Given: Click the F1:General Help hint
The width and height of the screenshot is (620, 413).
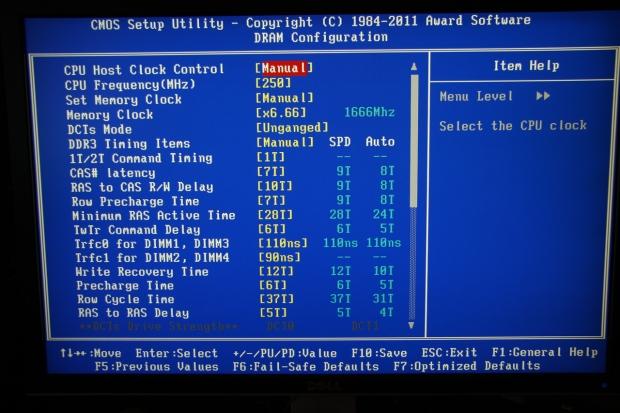Looking at the screenshot, I should 545,352.
